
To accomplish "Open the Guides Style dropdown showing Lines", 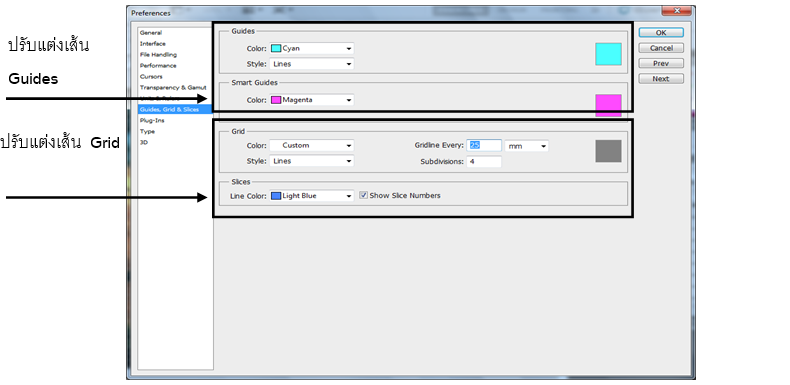I will pos(312,64).
